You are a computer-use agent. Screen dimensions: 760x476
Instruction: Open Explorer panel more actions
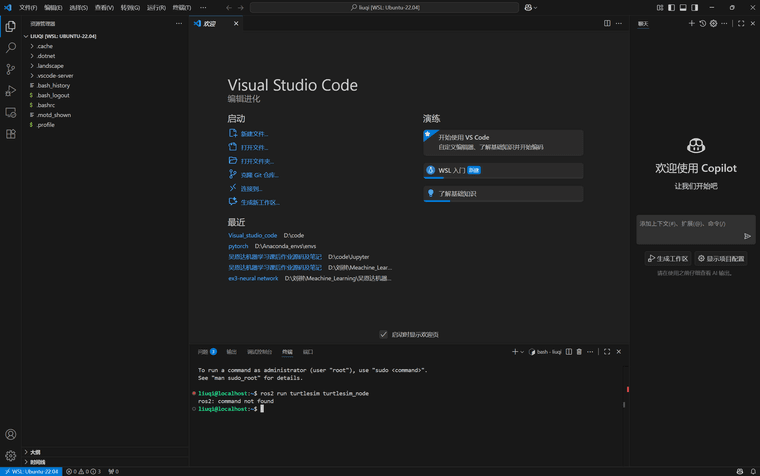coord(179,23)
